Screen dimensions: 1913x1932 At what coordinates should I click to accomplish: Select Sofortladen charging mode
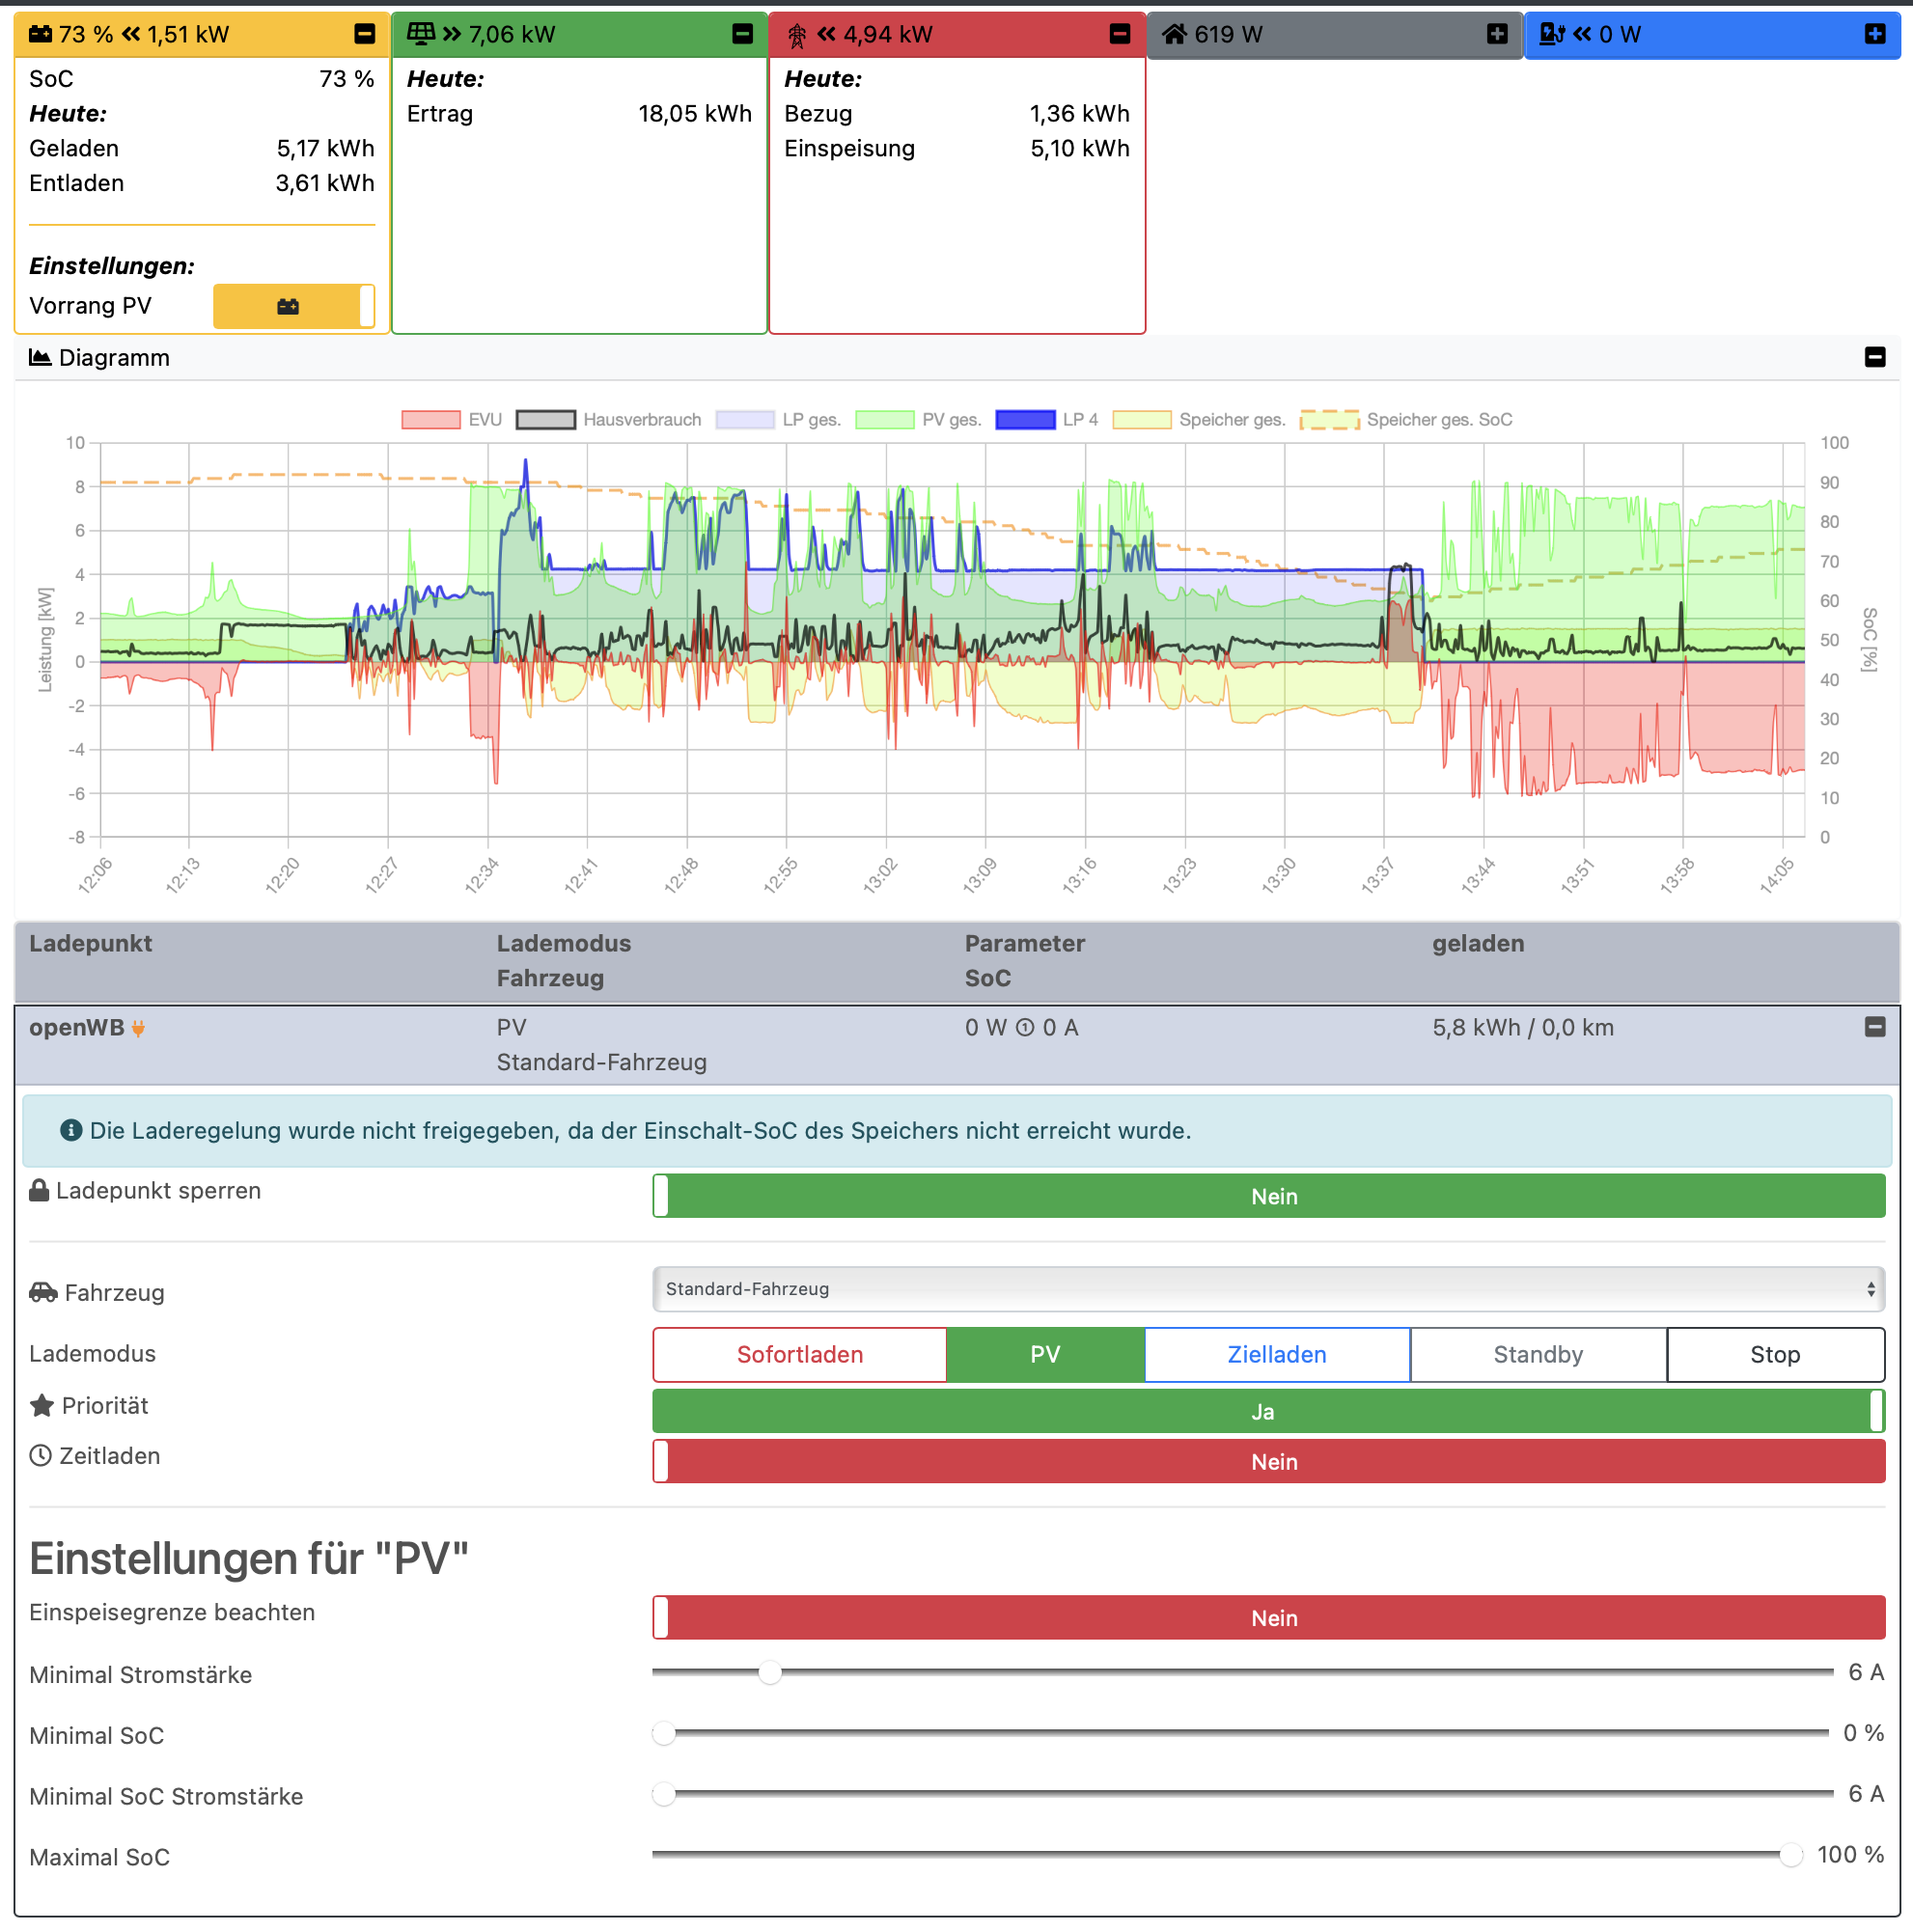point(799,1354)
